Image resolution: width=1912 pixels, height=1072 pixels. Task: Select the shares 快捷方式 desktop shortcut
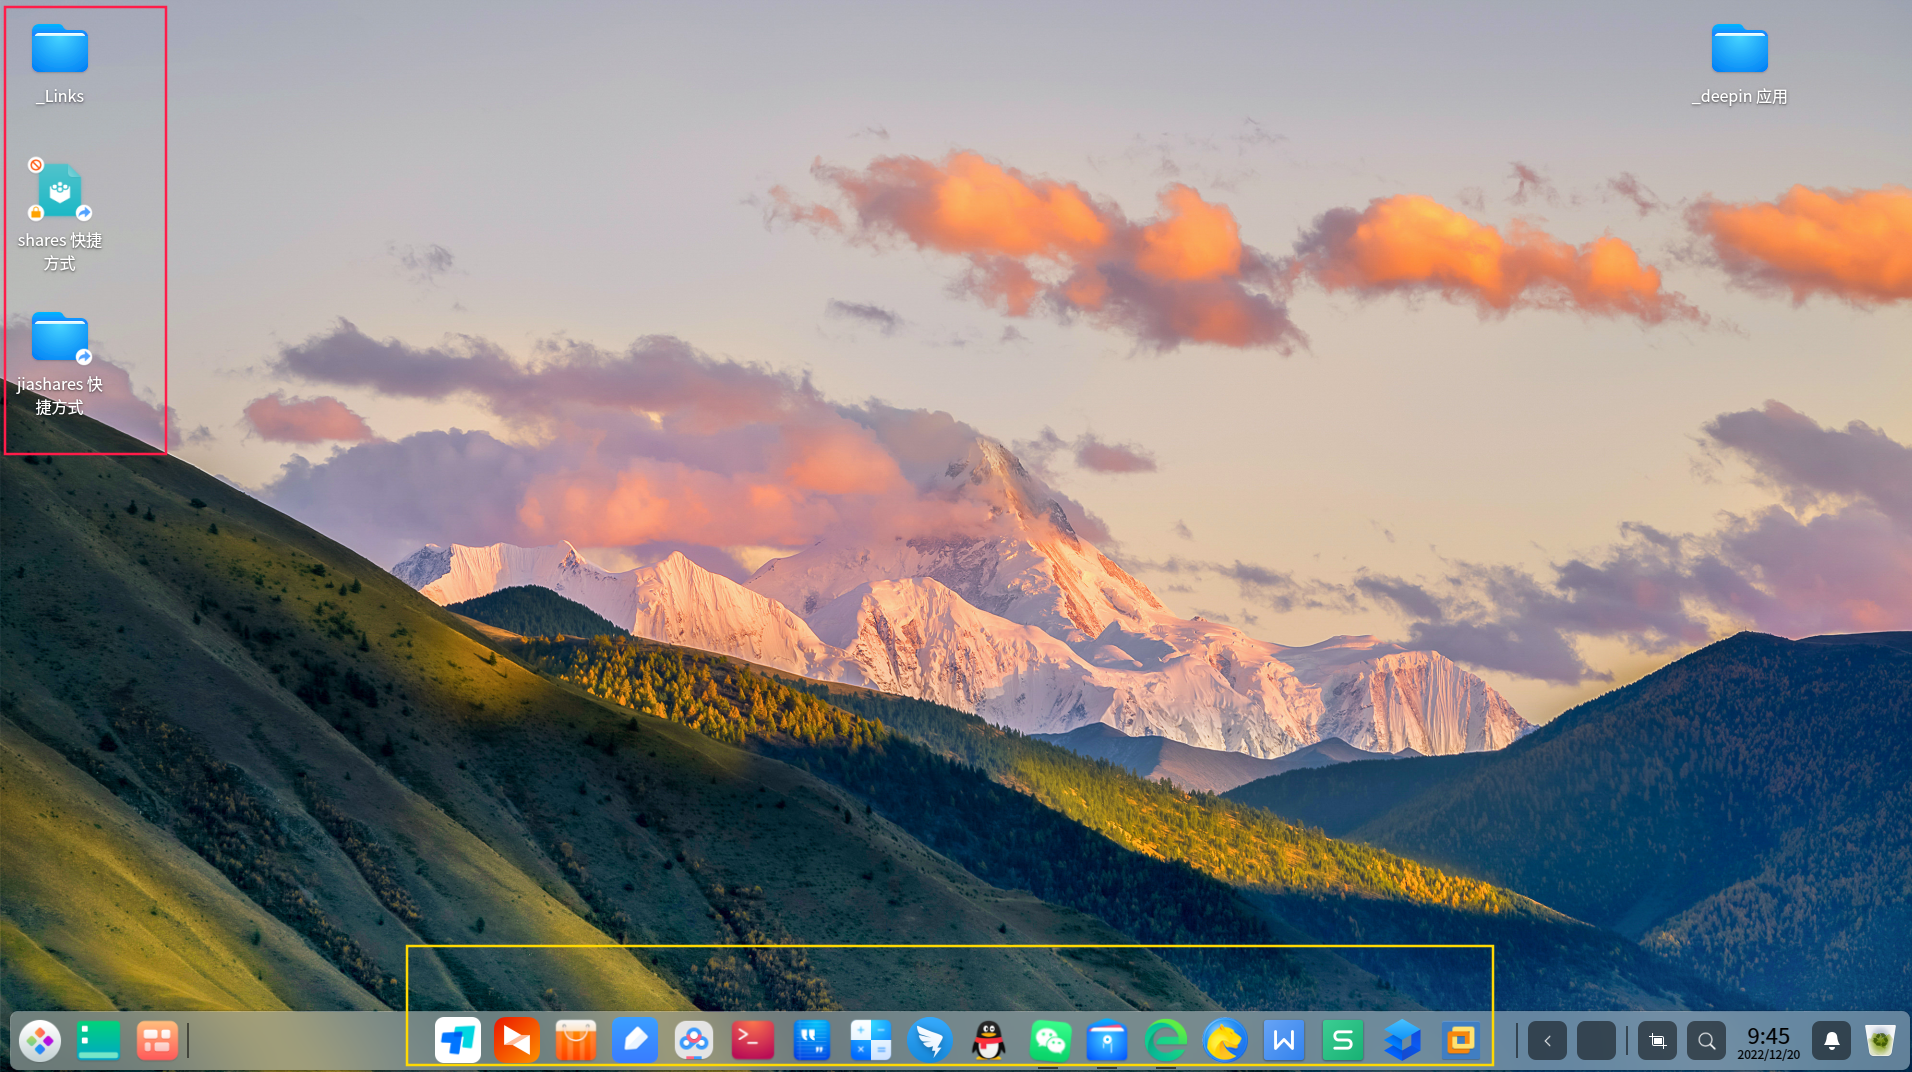point(60,216)
